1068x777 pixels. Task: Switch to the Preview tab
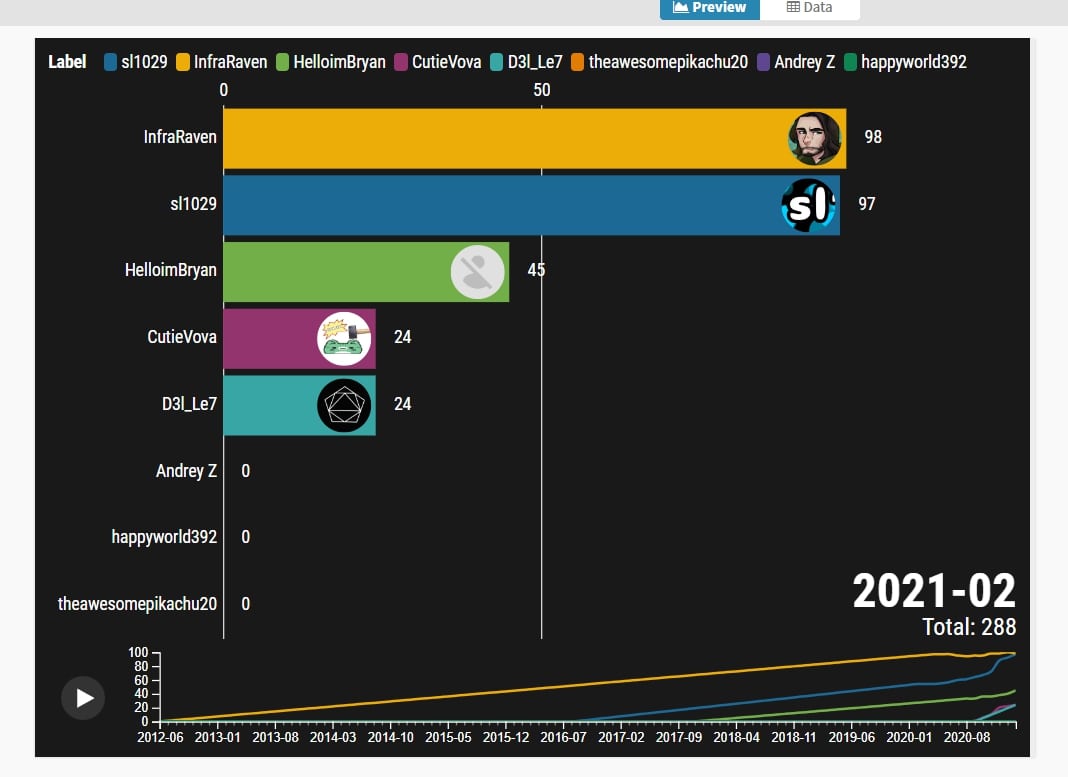710,8
